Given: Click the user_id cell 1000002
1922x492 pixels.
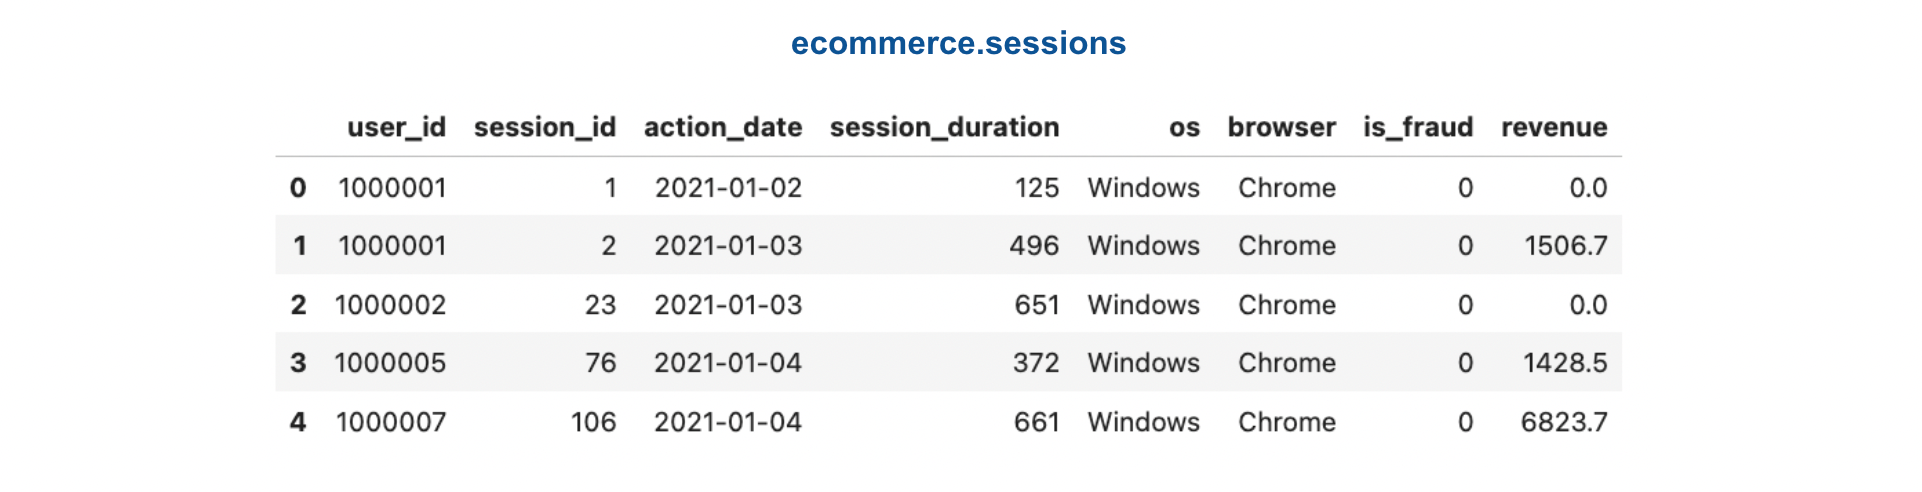Looking at the screenshot, I should point(390,305).
